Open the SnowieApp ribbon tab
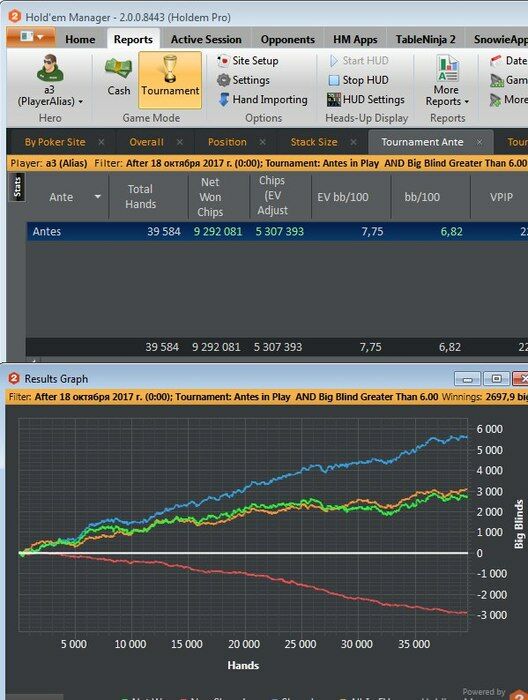The image size is (528, 700). (x=500, y=39)
